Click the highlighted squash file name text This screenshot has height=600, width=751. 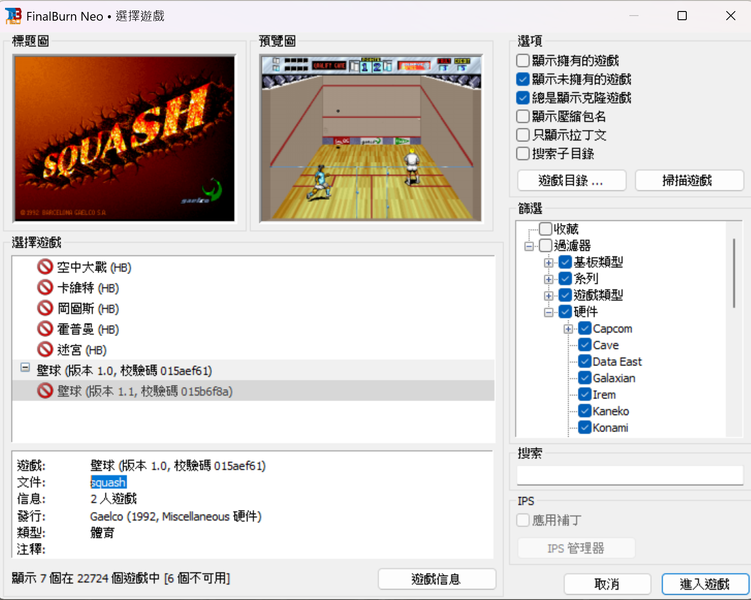[x=109, y=482]
